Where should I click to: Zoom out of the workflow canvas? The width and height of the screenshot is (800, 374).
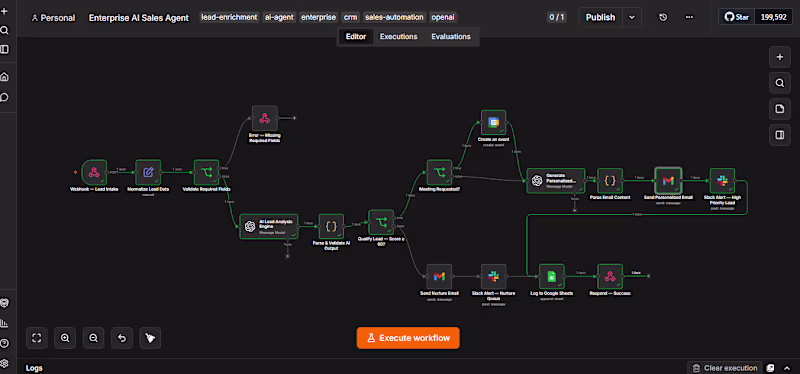[x=93, y=338]
